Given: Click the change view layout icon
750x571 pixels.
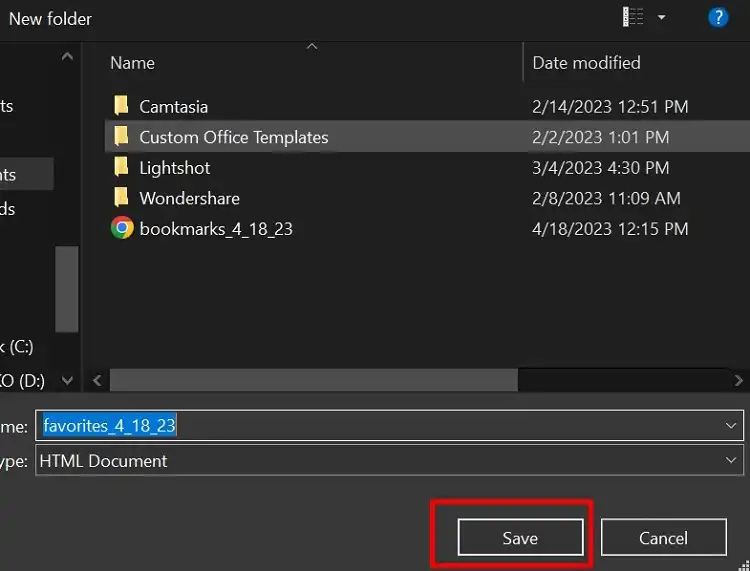Looking at the screenshot, I should [633, 18].
